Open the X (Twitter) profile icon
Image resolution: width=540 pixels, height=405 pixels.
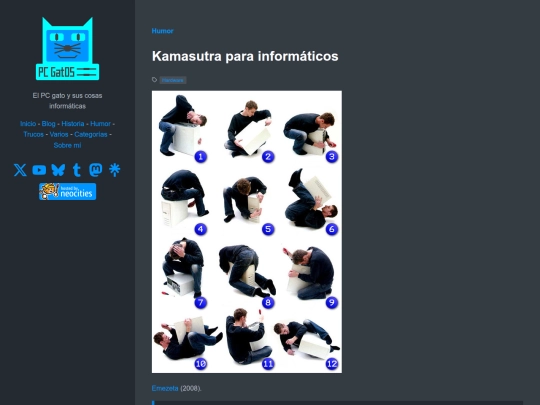click(20, 170)
